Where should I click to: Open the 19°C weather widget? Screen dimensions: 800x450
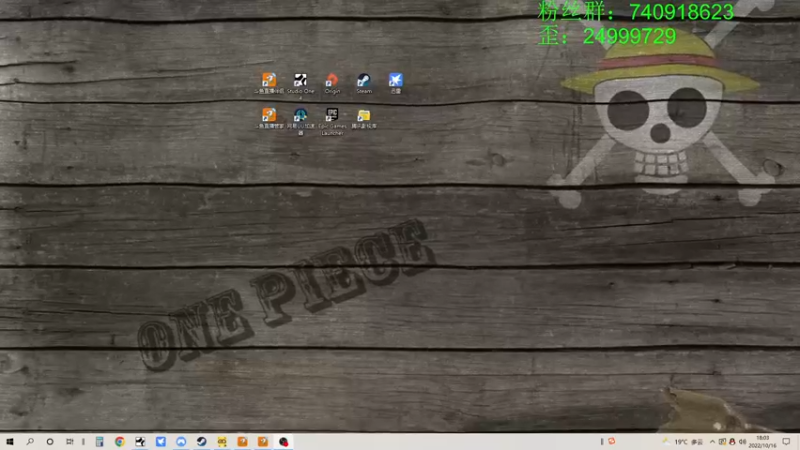point(684,442)
